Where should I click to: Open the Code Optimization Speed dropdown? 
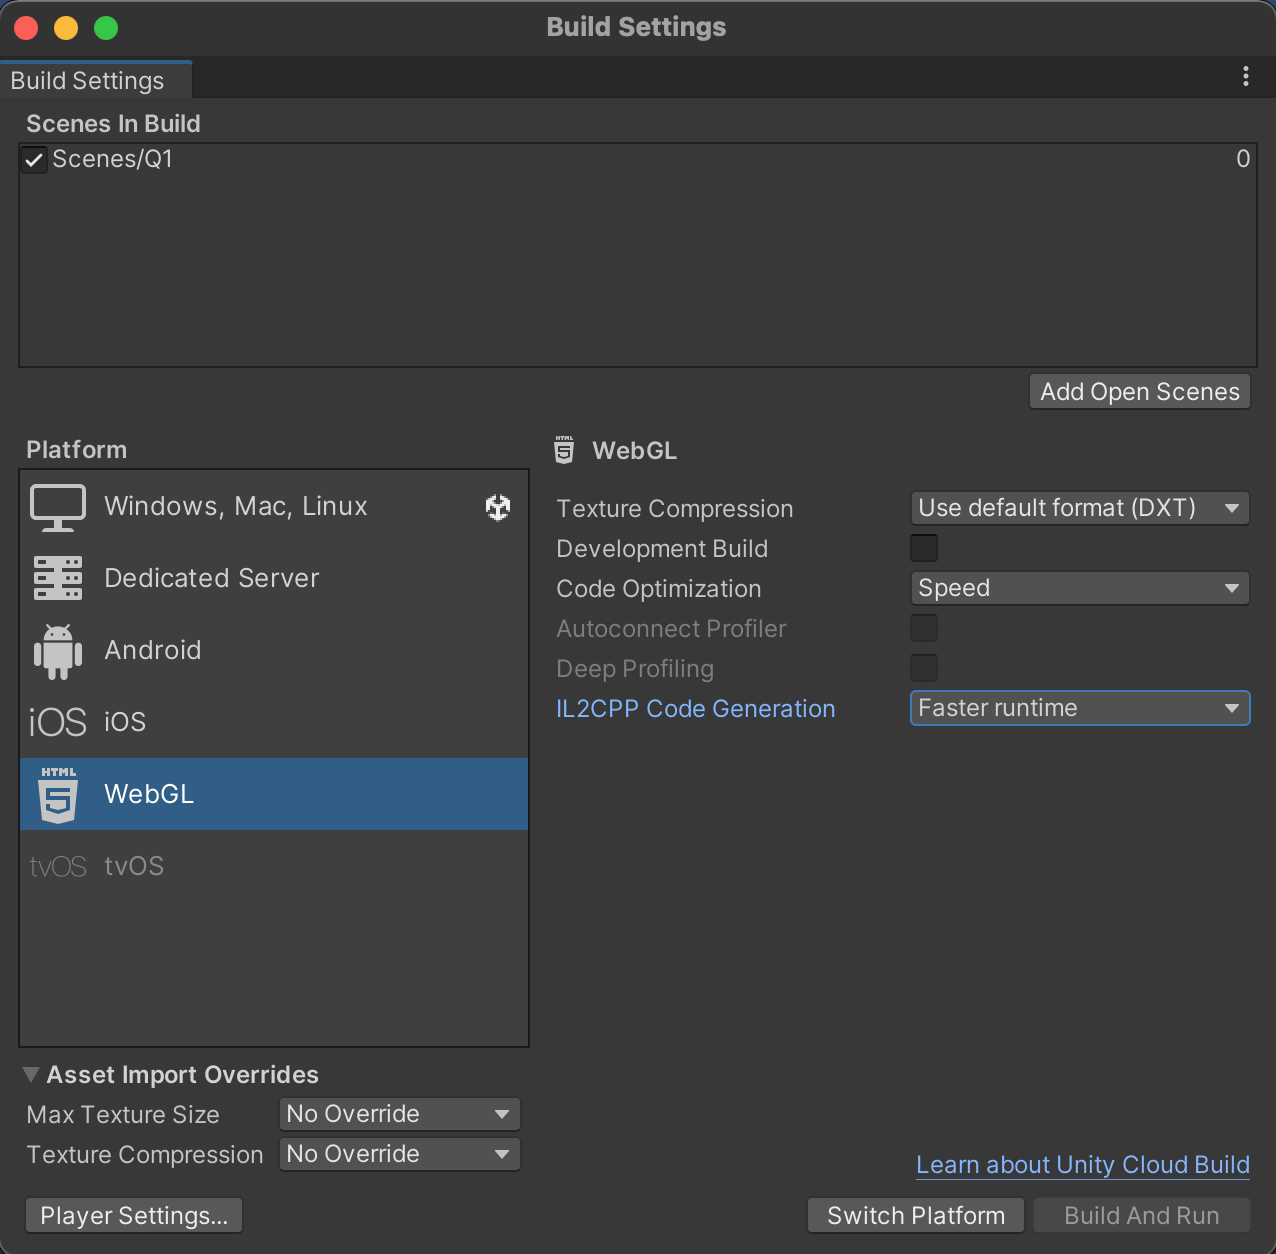coord(1079,588)
